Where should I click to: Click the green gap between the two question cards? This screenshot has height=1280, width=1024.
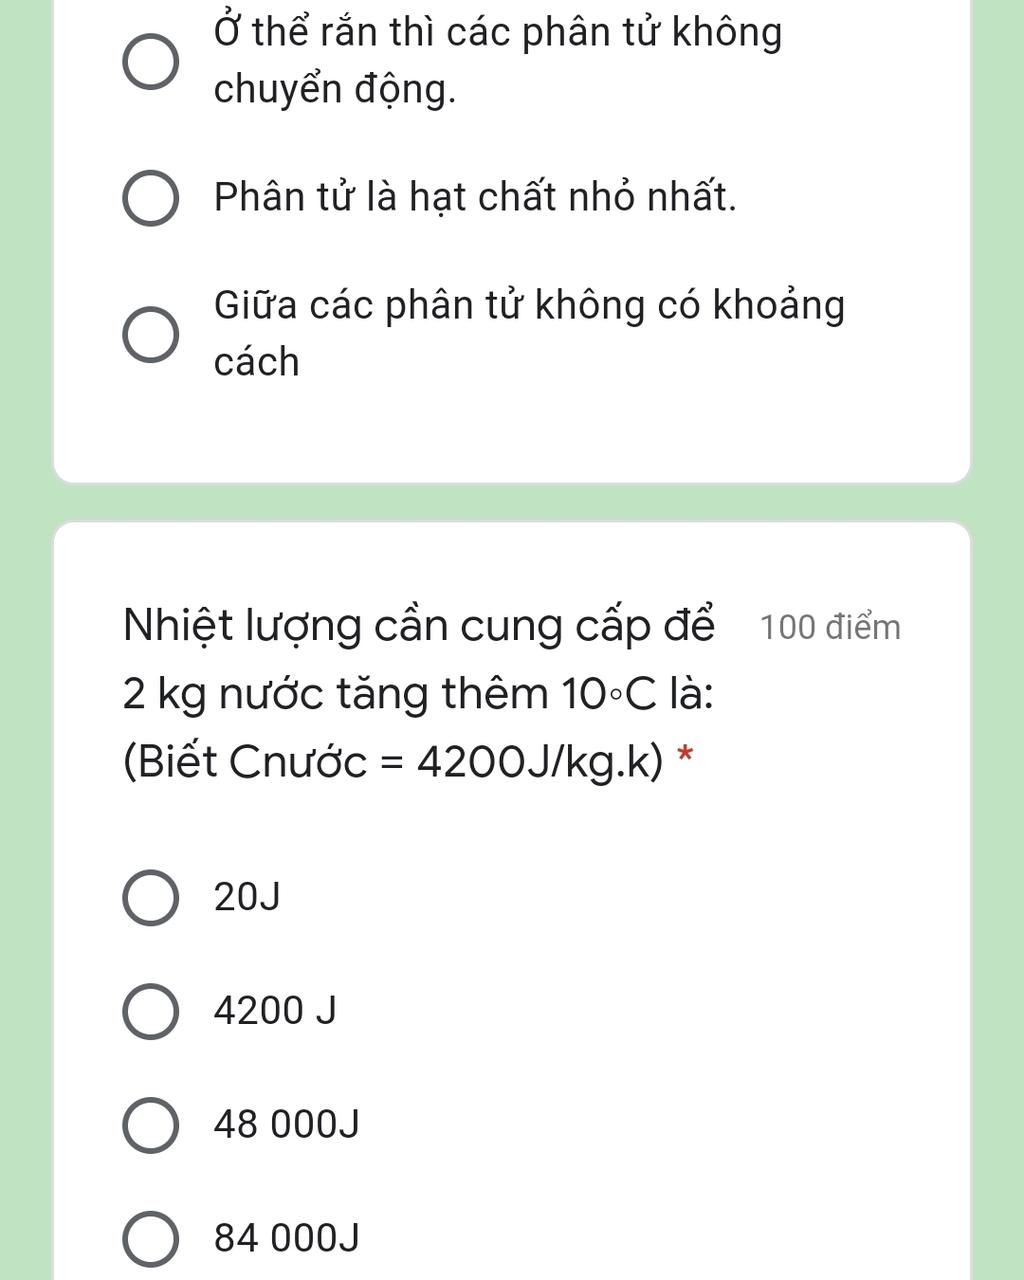pos(512,503)
